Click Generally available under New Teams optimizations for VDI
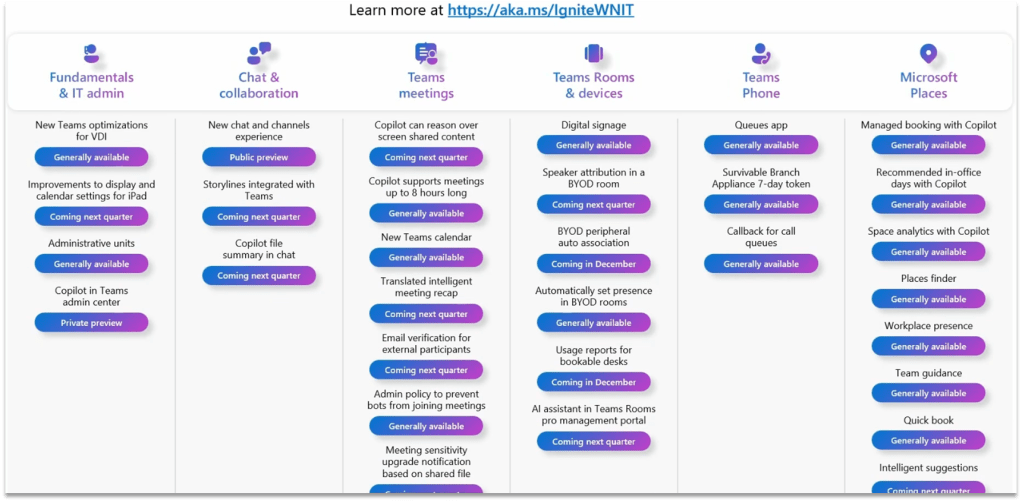 [x=91, y=157]
